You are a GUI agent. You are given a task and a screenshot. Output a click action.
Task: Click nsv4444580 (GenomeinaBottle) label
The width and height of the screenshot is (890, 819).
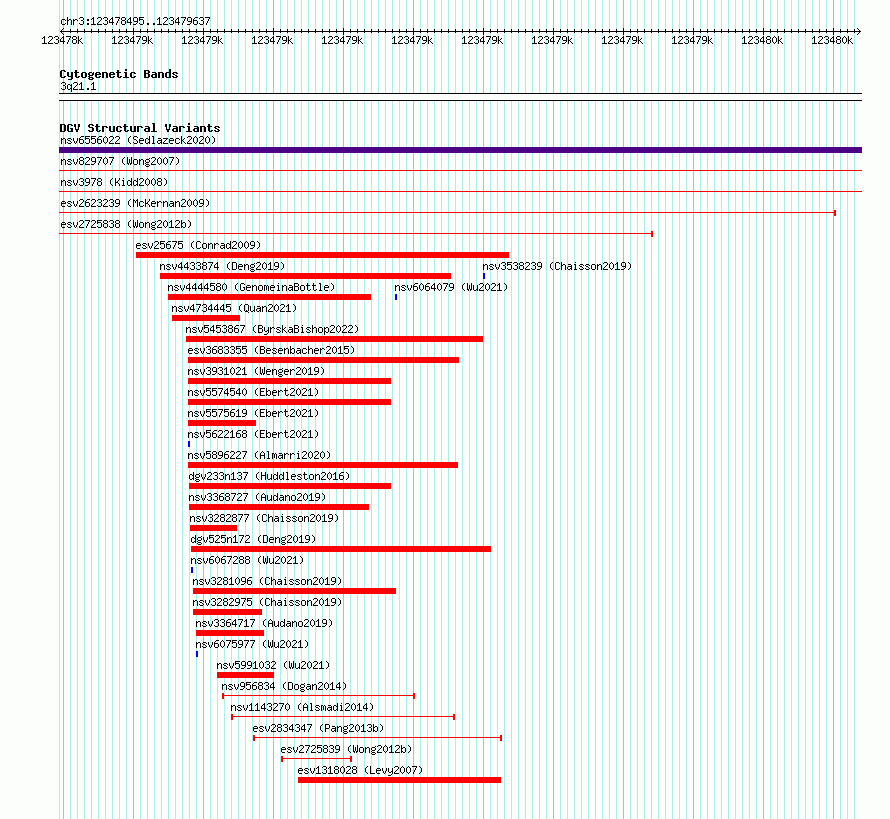click(251, 287)
